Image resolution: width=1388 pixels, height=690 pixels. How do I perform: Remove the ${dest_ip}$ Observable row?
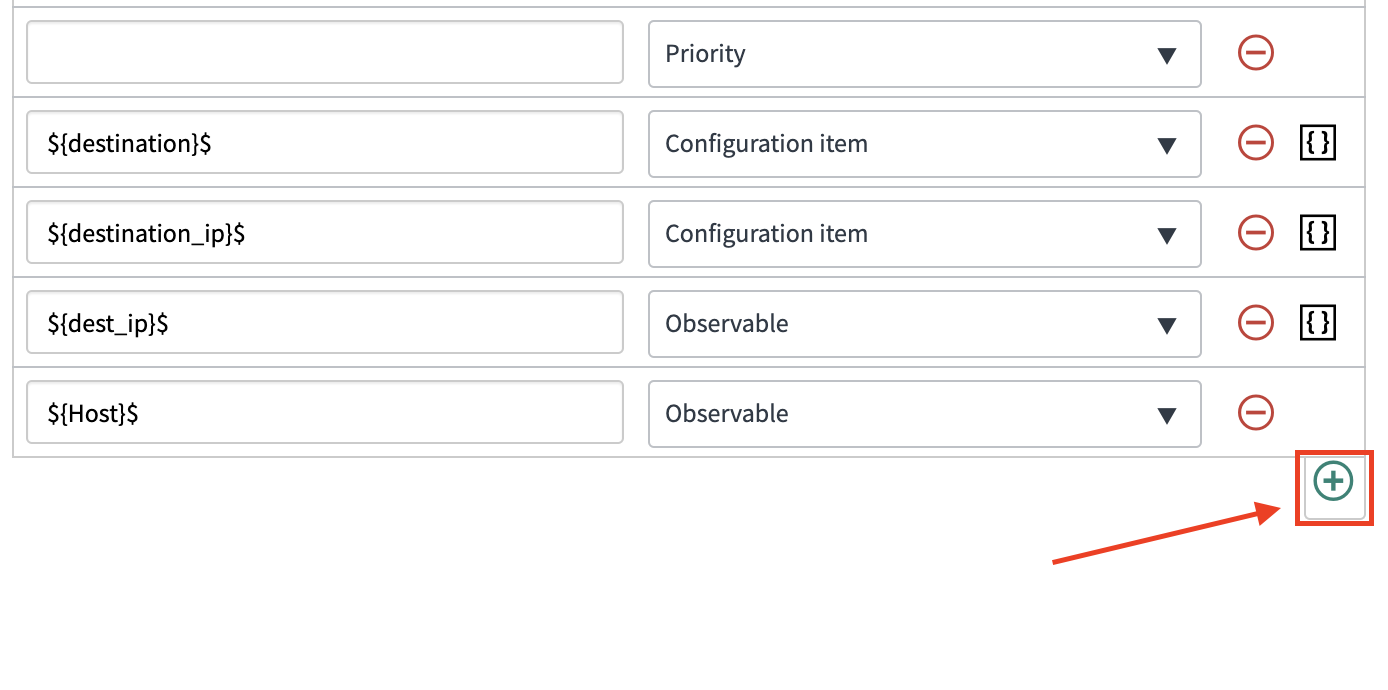coord(1256,323)
